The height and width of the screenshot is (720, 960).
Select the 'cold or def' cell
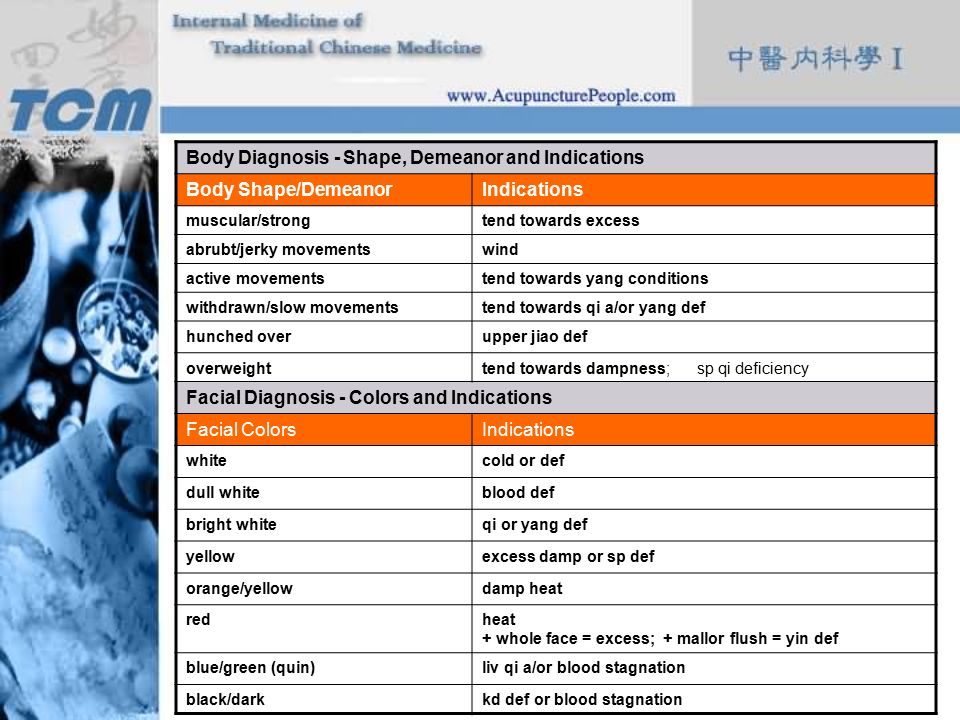pyautogui.click(x=703, y=461)
